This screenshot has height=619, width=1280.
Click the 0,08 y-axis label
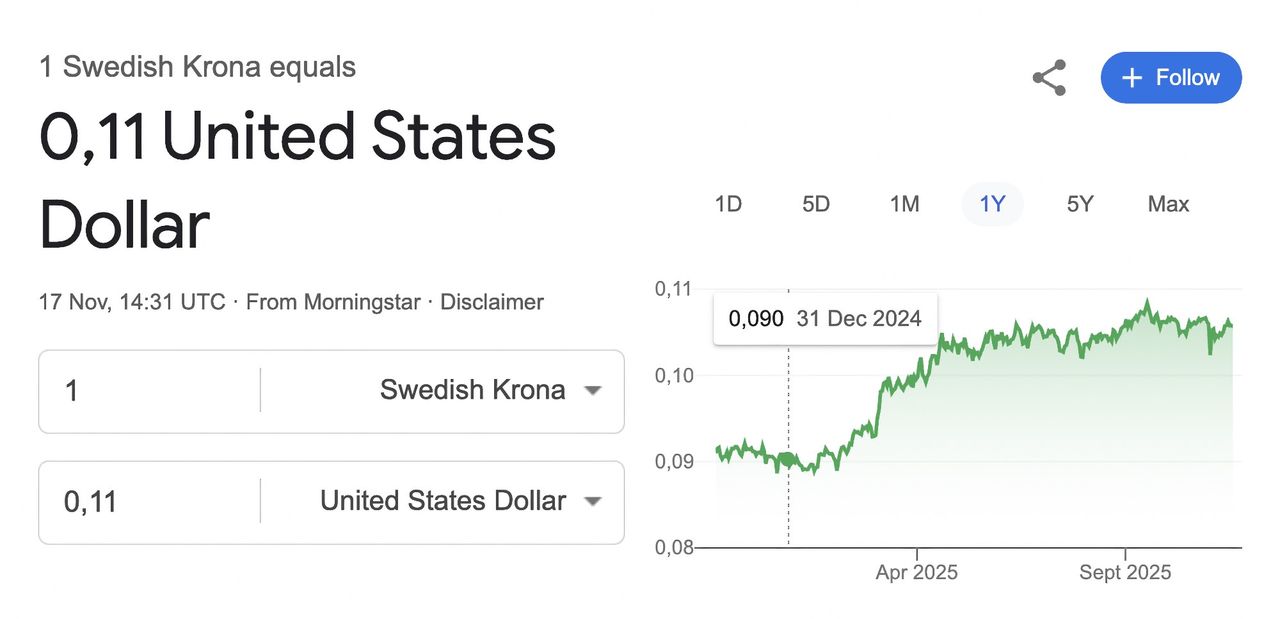[674, 548]
